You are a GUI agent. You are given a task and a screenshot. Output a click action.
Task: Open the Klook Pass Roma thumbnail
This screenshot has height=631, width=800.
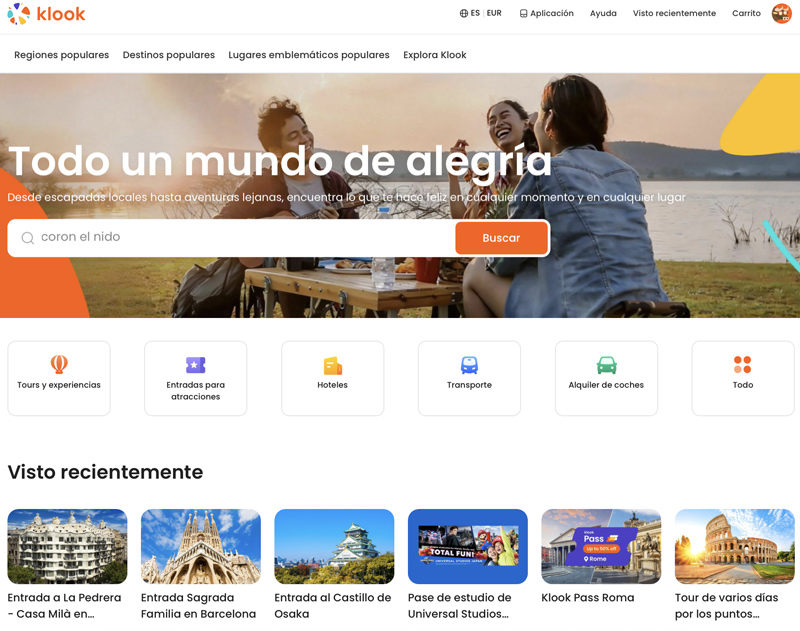[601, 546]
